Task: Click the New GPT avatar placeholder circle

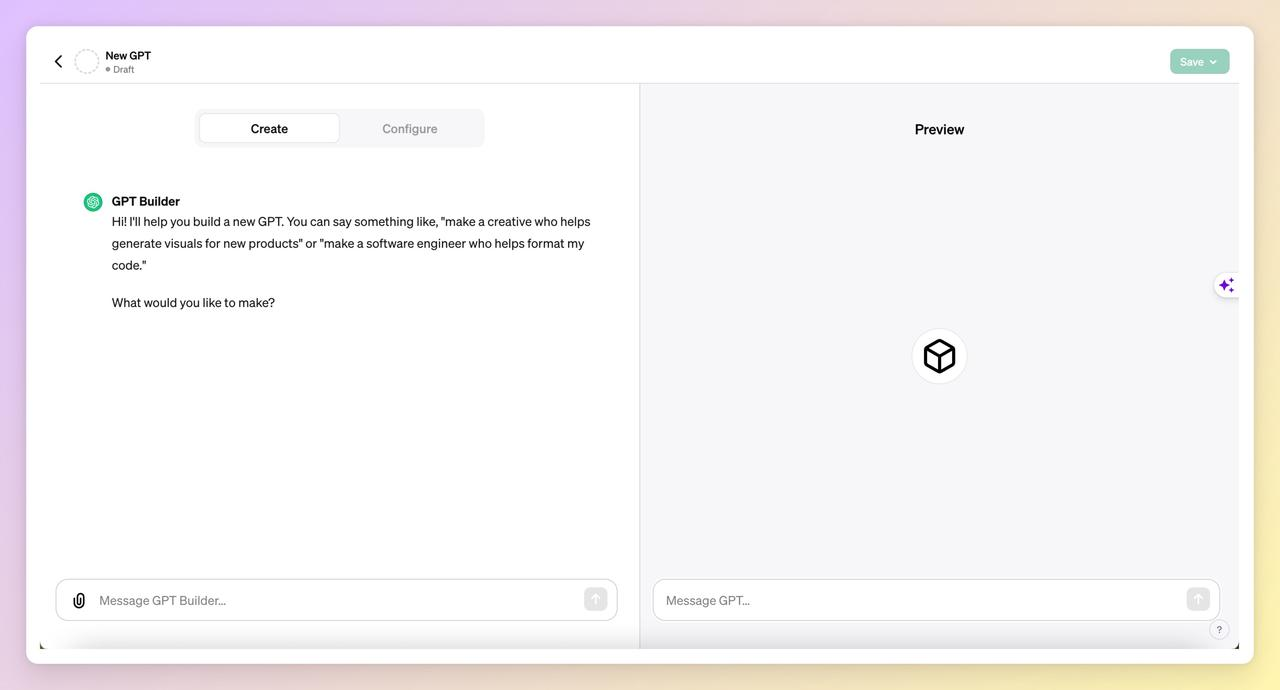Action: coord(87,62)
